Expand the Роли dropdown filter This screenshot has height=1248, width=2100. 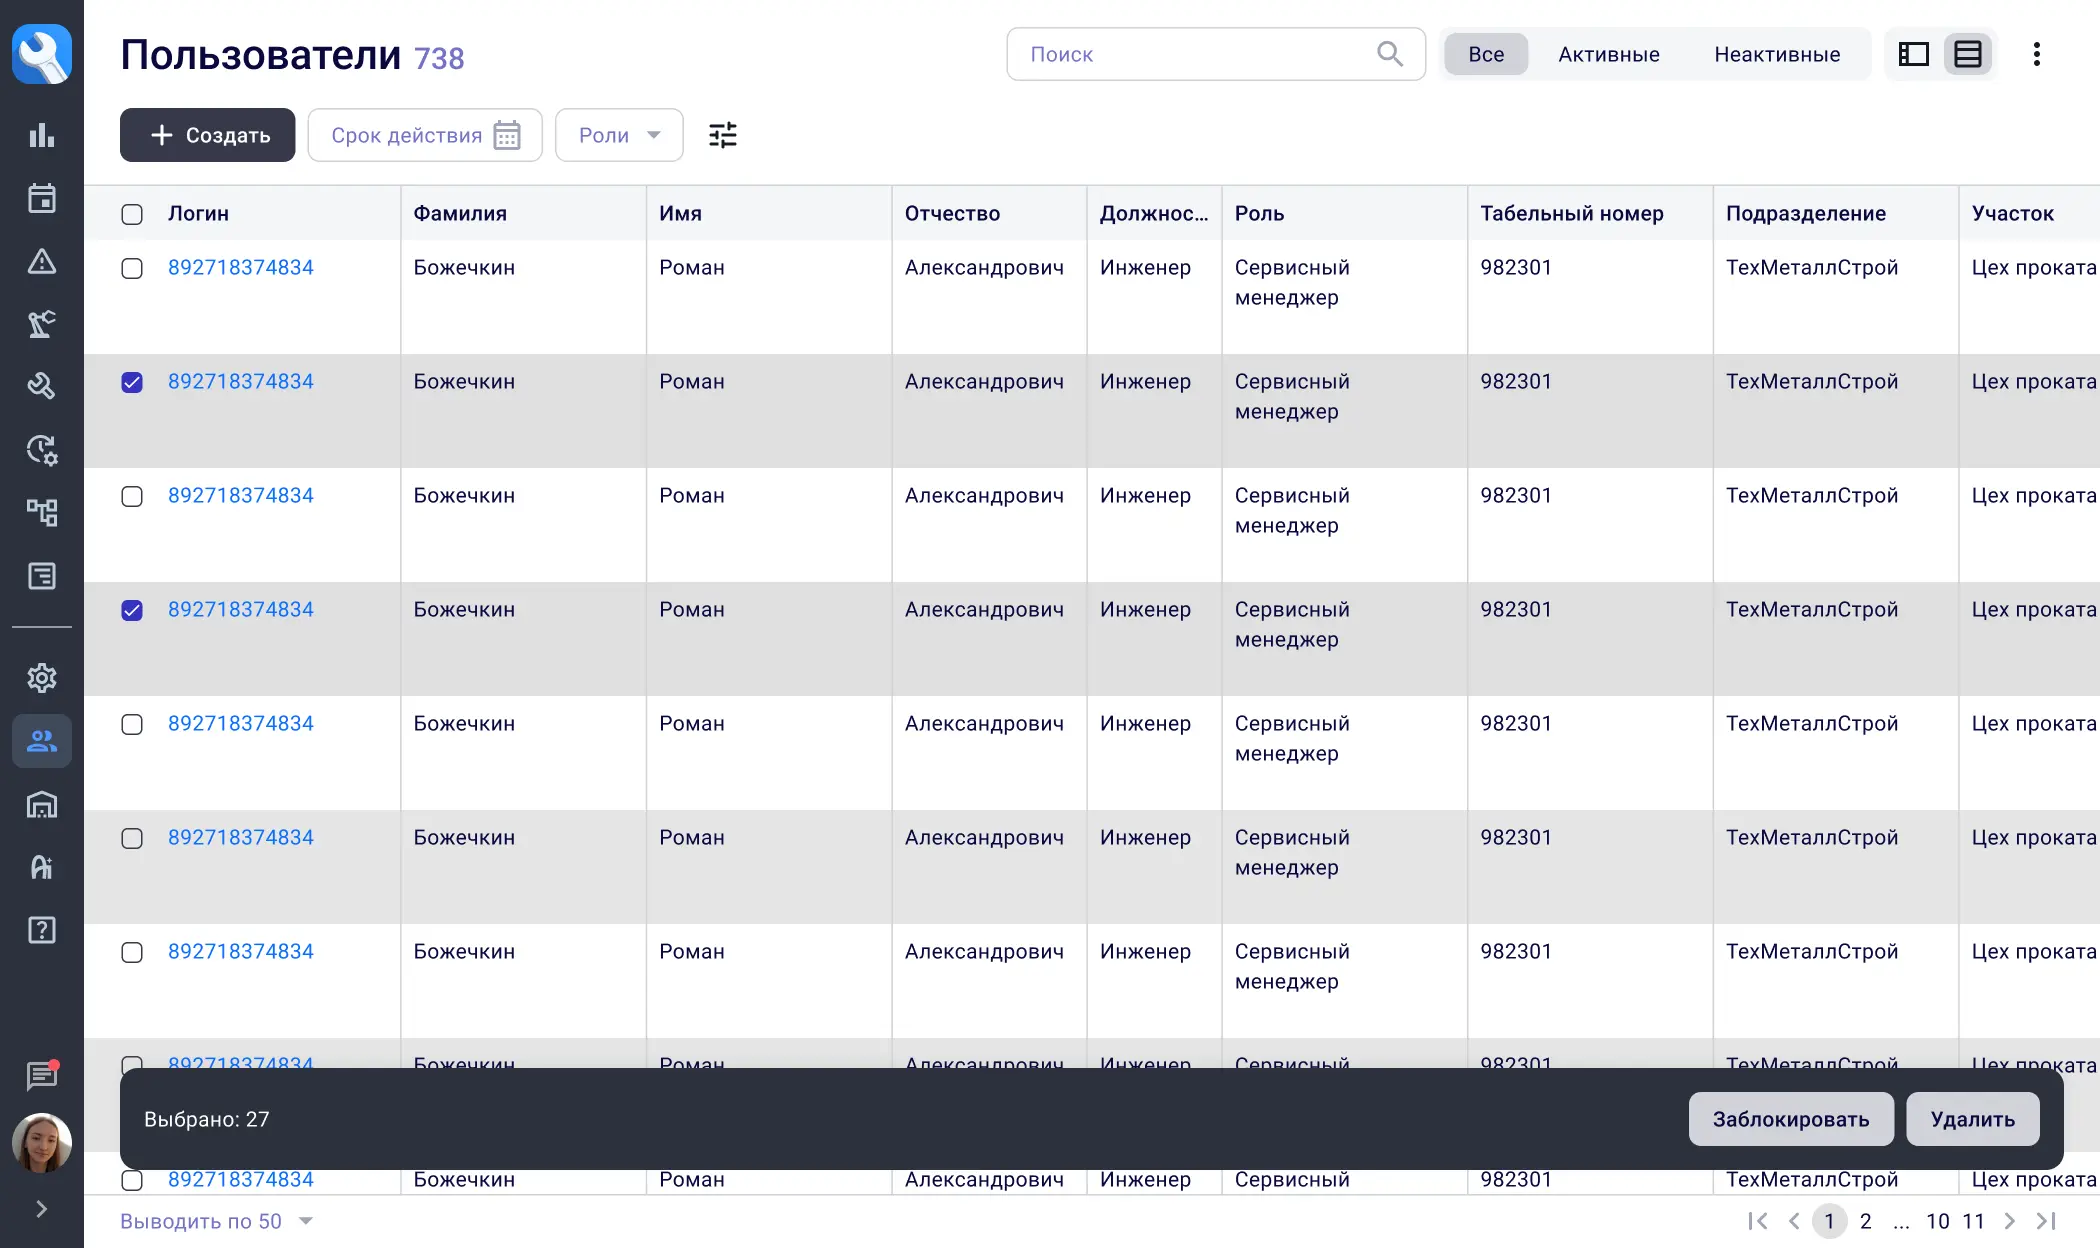pyautogui.click(x=619, y=135)
